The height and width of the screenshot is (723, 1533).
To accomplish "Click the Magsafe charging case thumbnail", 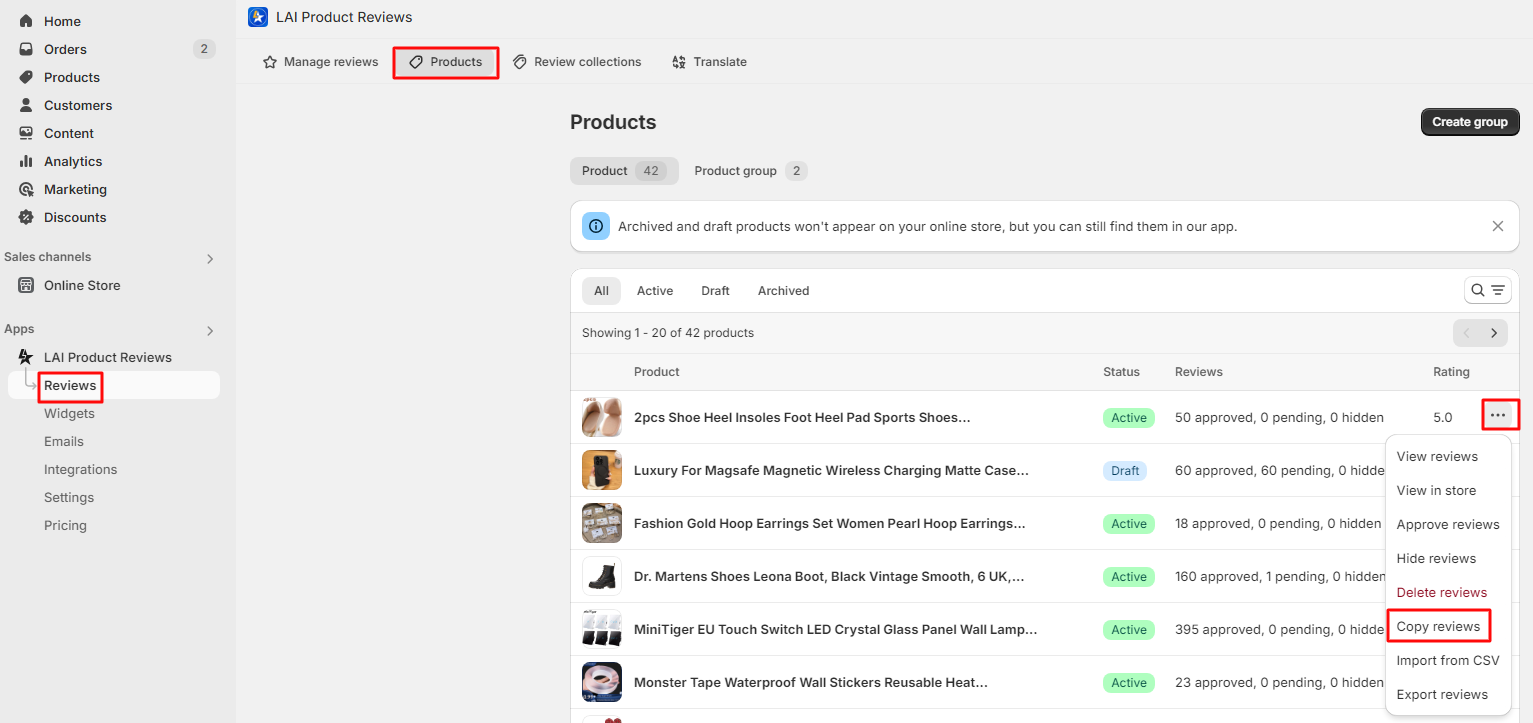I will [602, 470].
